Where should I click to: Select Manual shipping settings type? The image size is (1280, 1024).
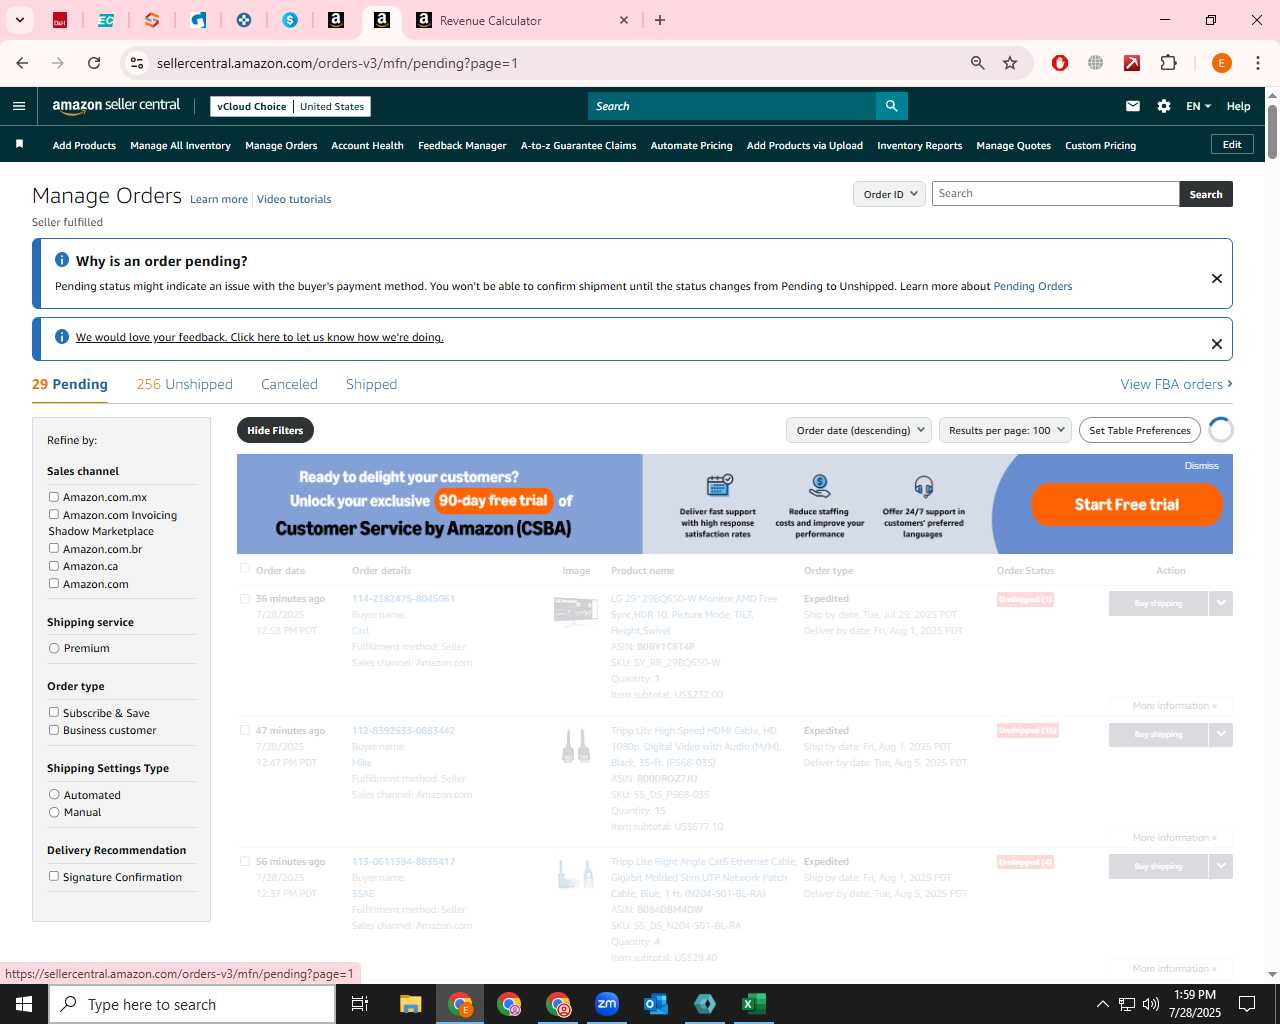click(54, 812)
